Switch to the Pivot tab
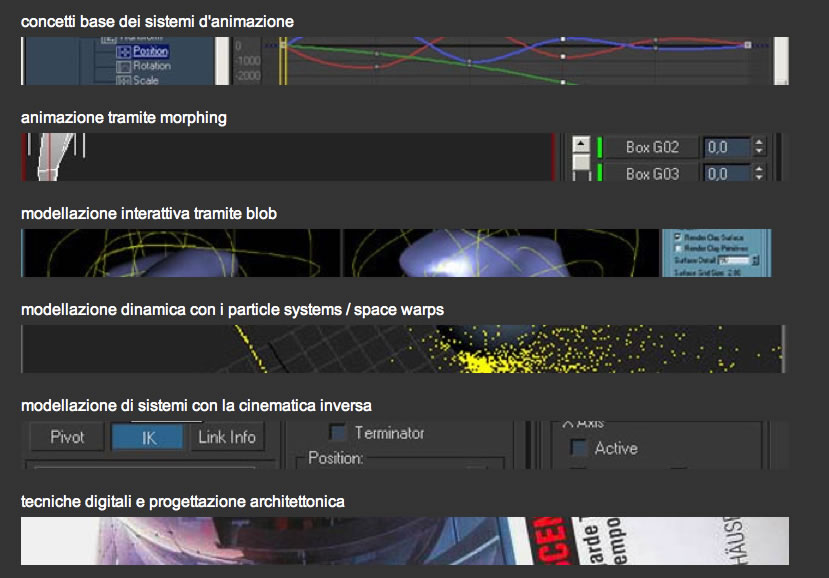 coord(67,437)
